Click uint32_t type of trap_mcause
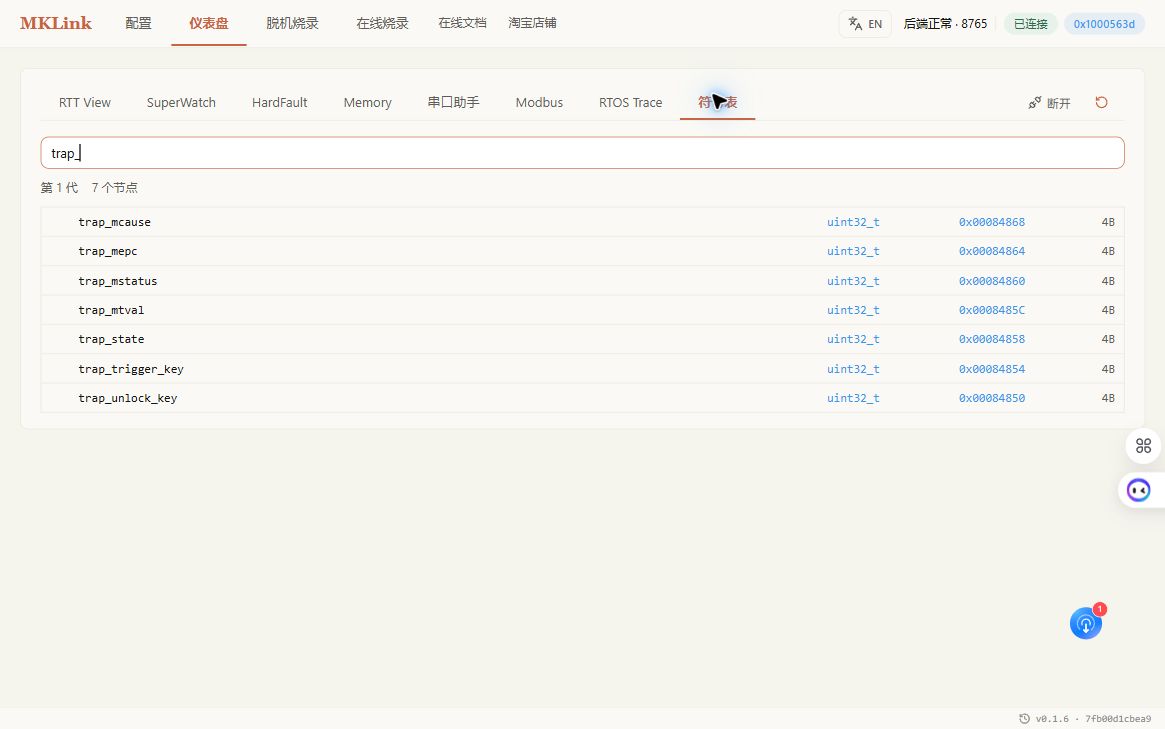 coord(853,222)
